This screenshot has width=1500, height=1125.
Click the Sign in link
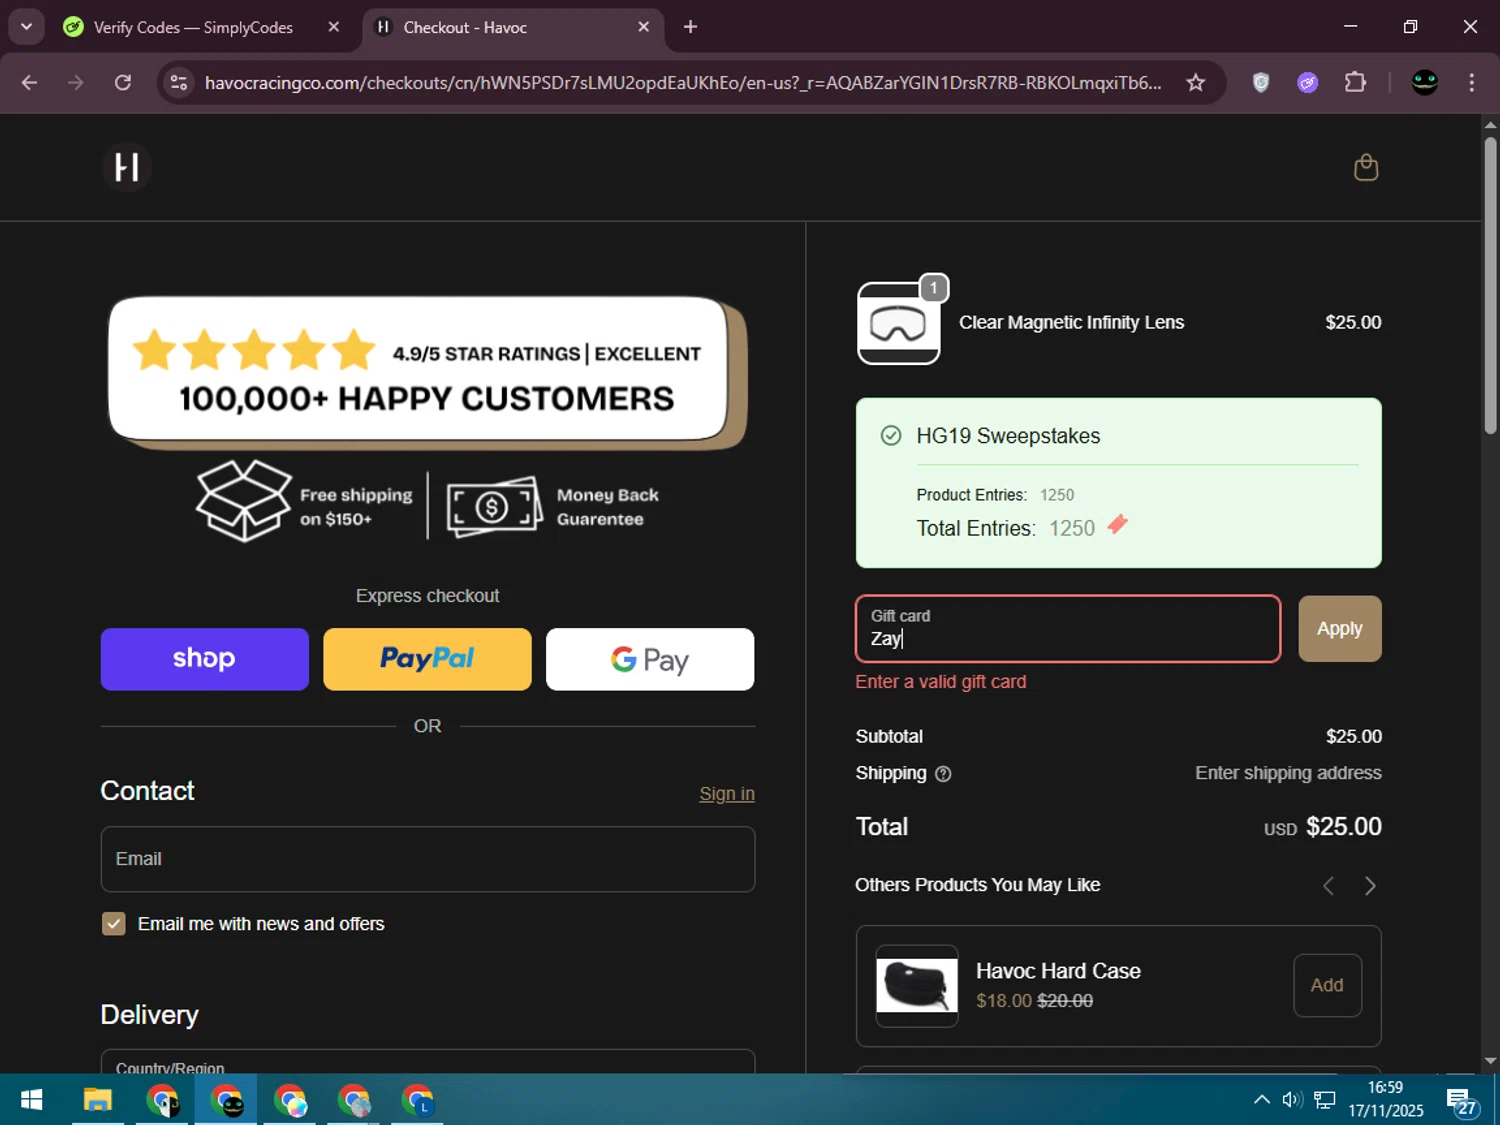[727, 794]
